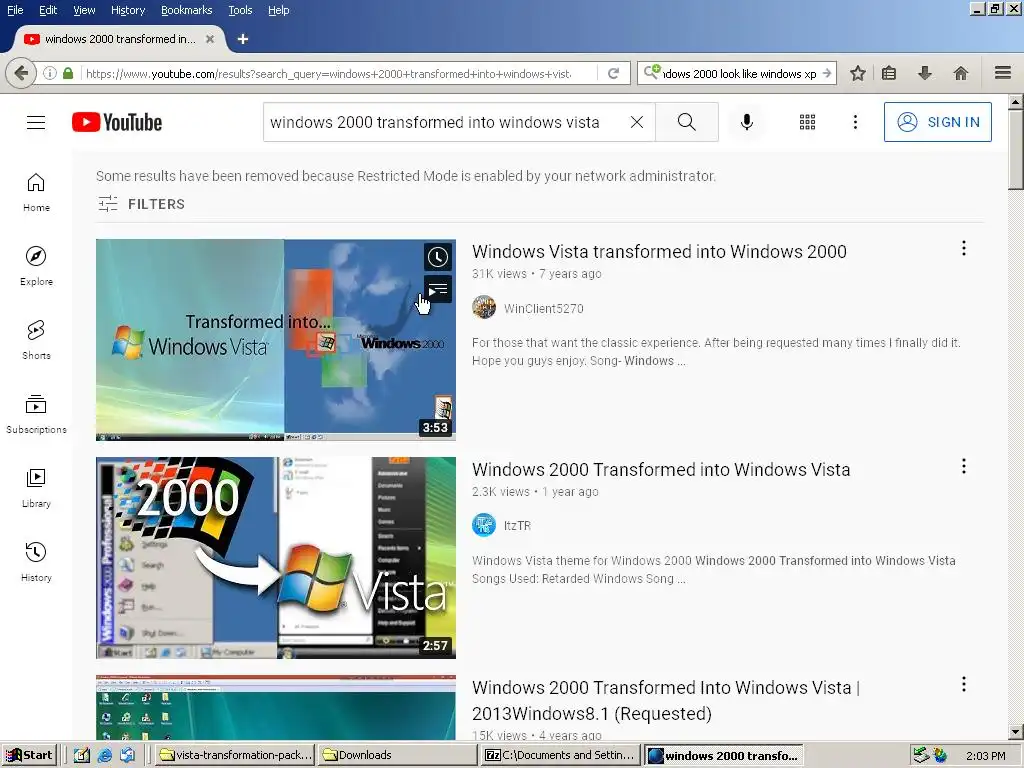The width and height of the screenshot is (1024, 768).
Task: Open the 2013Windows8.1 (Requested) video title
Action: click(x=666, y=700)
